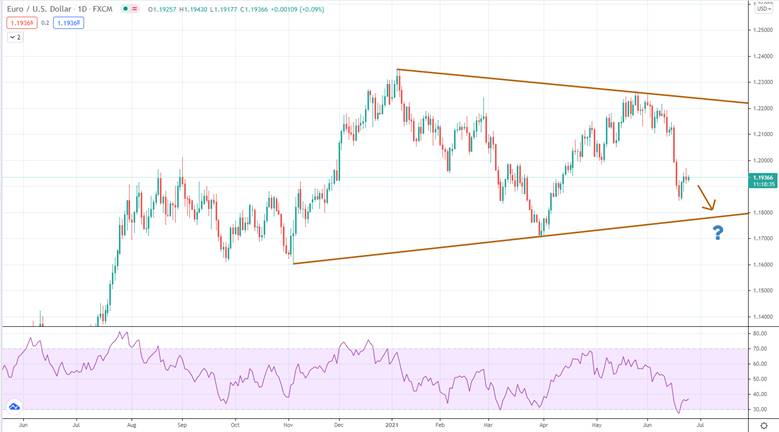Select the lower brown ascending trendline

[x=522, y=238]
